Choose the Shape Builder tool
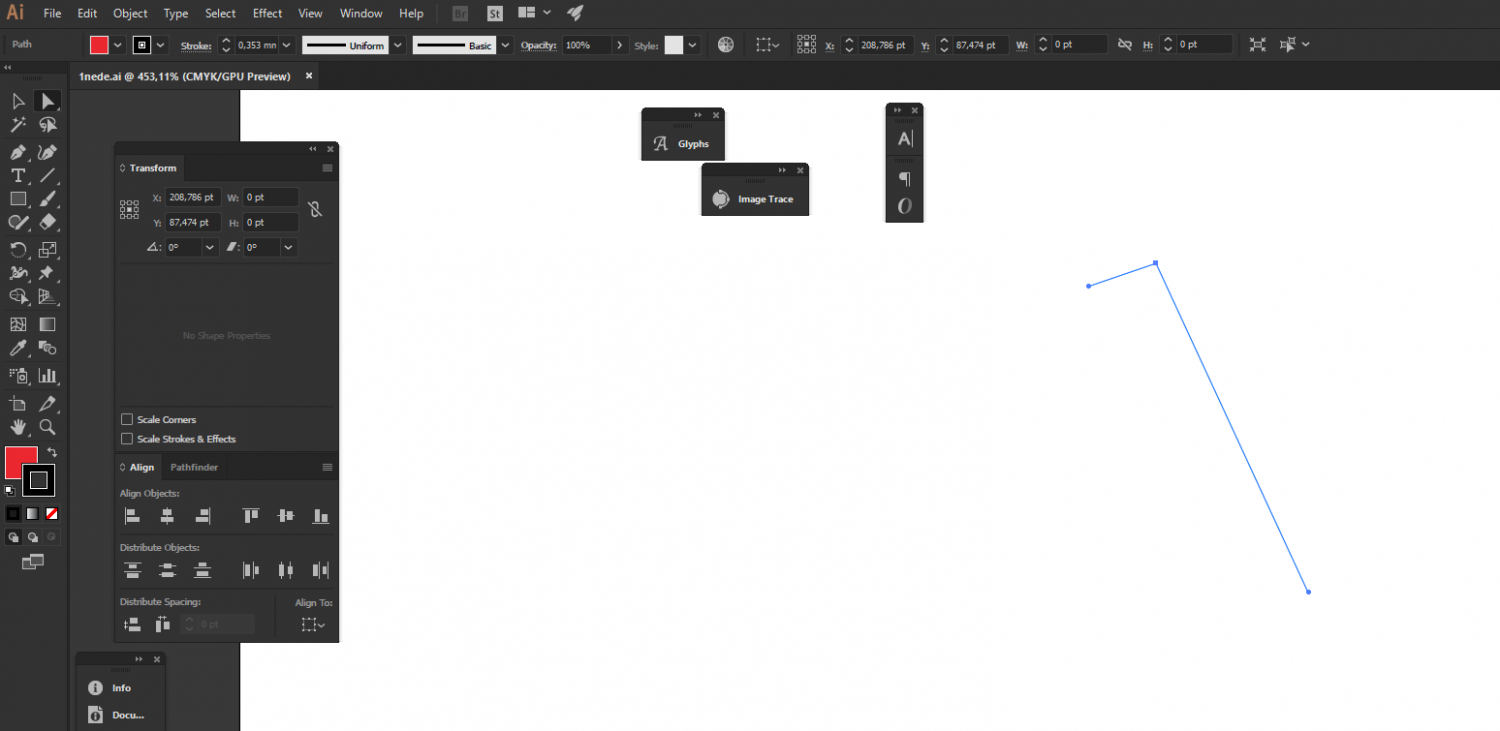 point(18,297)
